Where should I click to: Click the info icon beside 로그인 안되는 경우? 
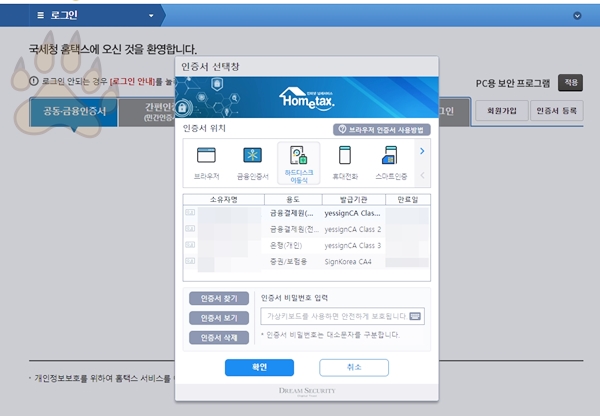coord(34,81)
